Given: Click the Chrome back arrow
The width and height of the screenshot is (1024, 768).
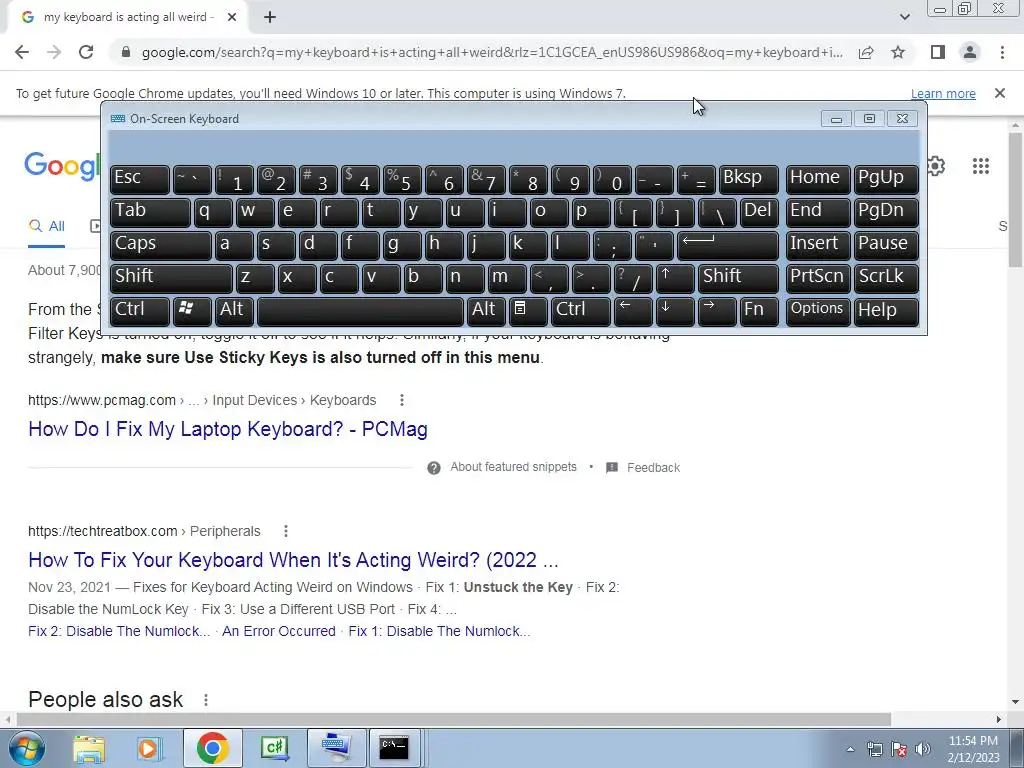Looking at the screenshot, I should (22, 52).
